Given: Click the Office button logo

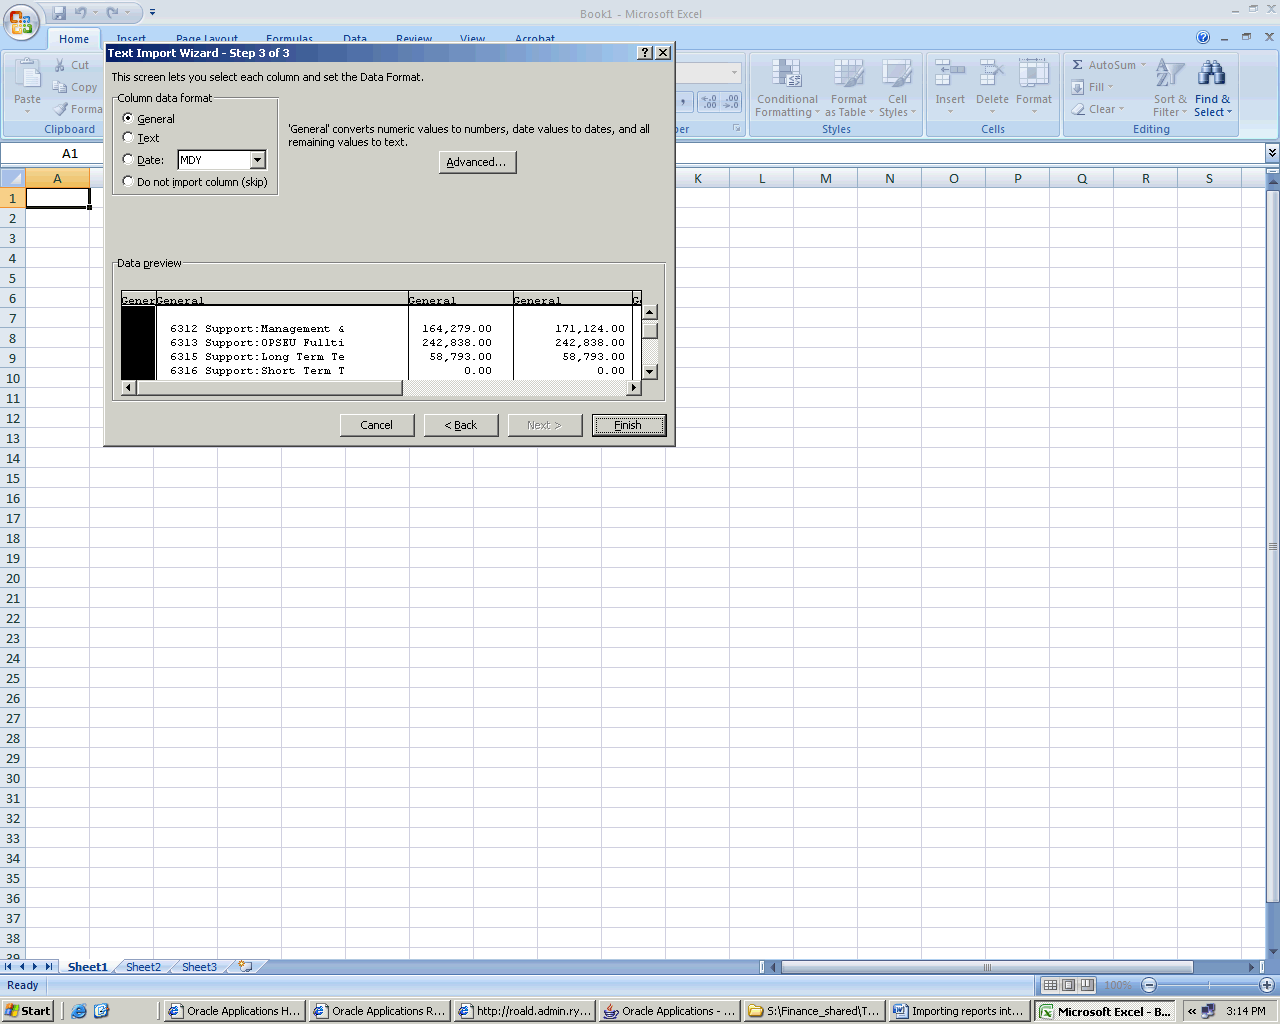Looking at the screenshot, I should (21, 22).
